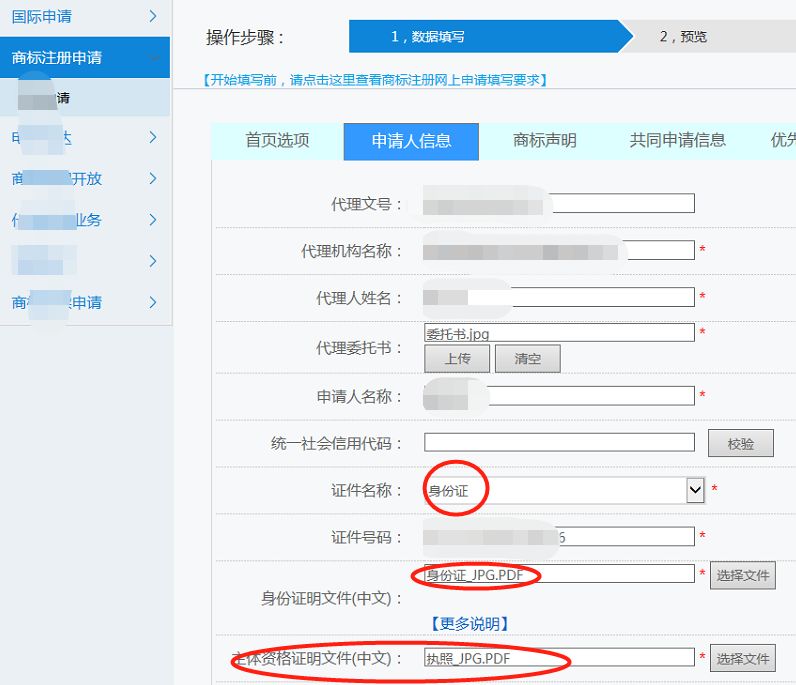Open the 更多说明 link
796x685 pixels.
pyautogui.click(x=470, y=624)
